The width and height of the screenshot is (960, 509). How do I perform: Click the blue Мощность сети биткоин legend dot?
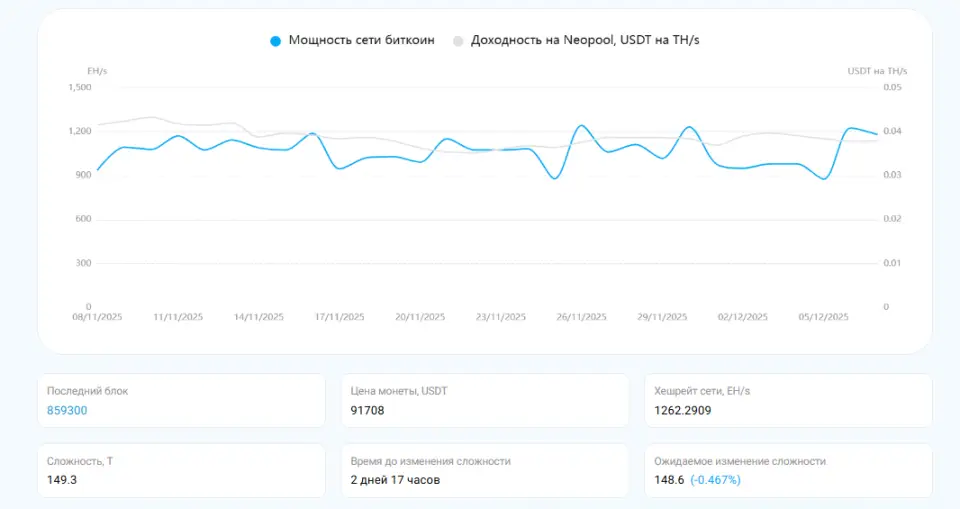click(276, 41)
